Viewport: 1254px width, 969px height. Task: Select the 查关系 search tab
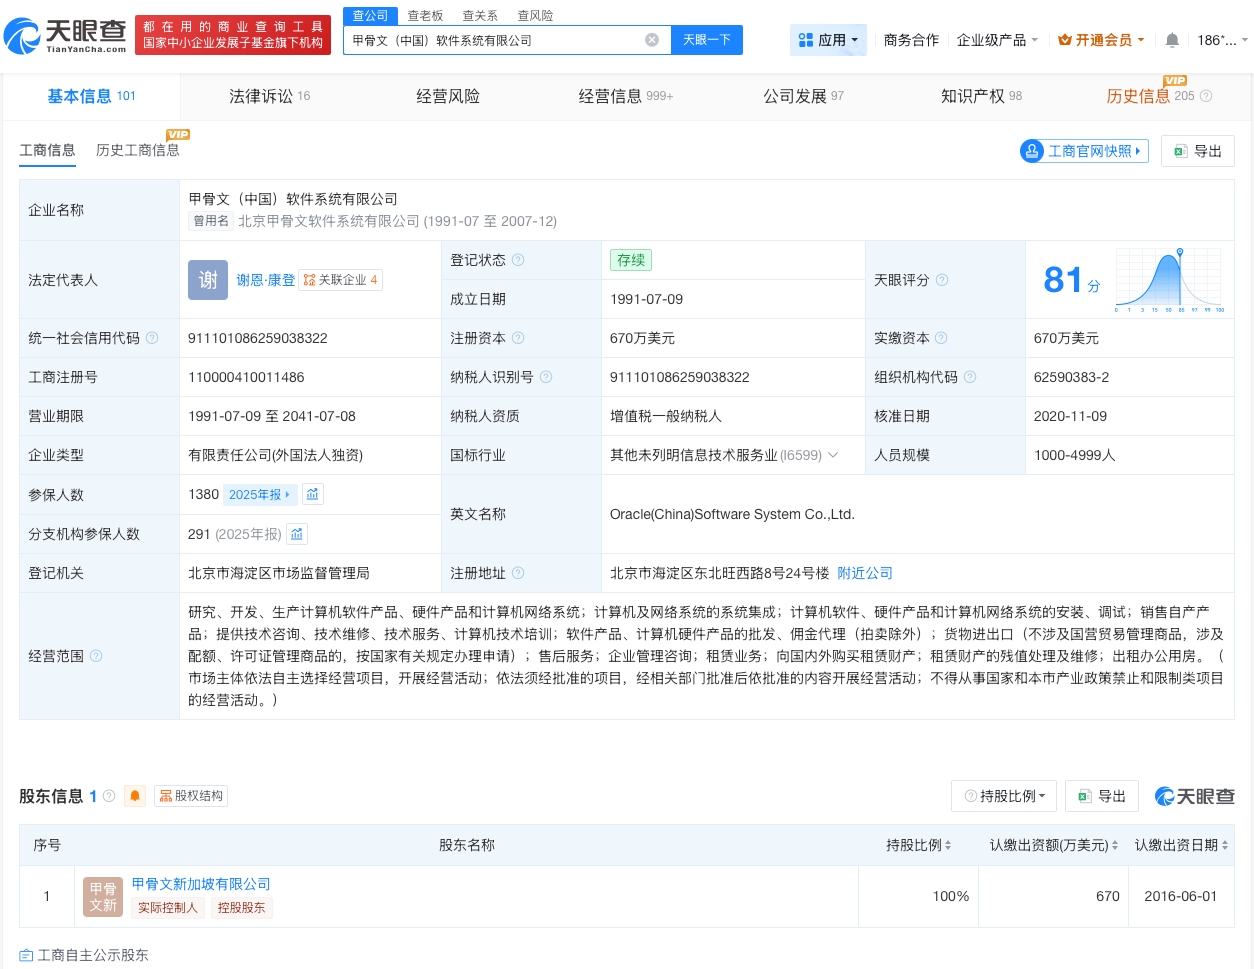click(480, 16)
